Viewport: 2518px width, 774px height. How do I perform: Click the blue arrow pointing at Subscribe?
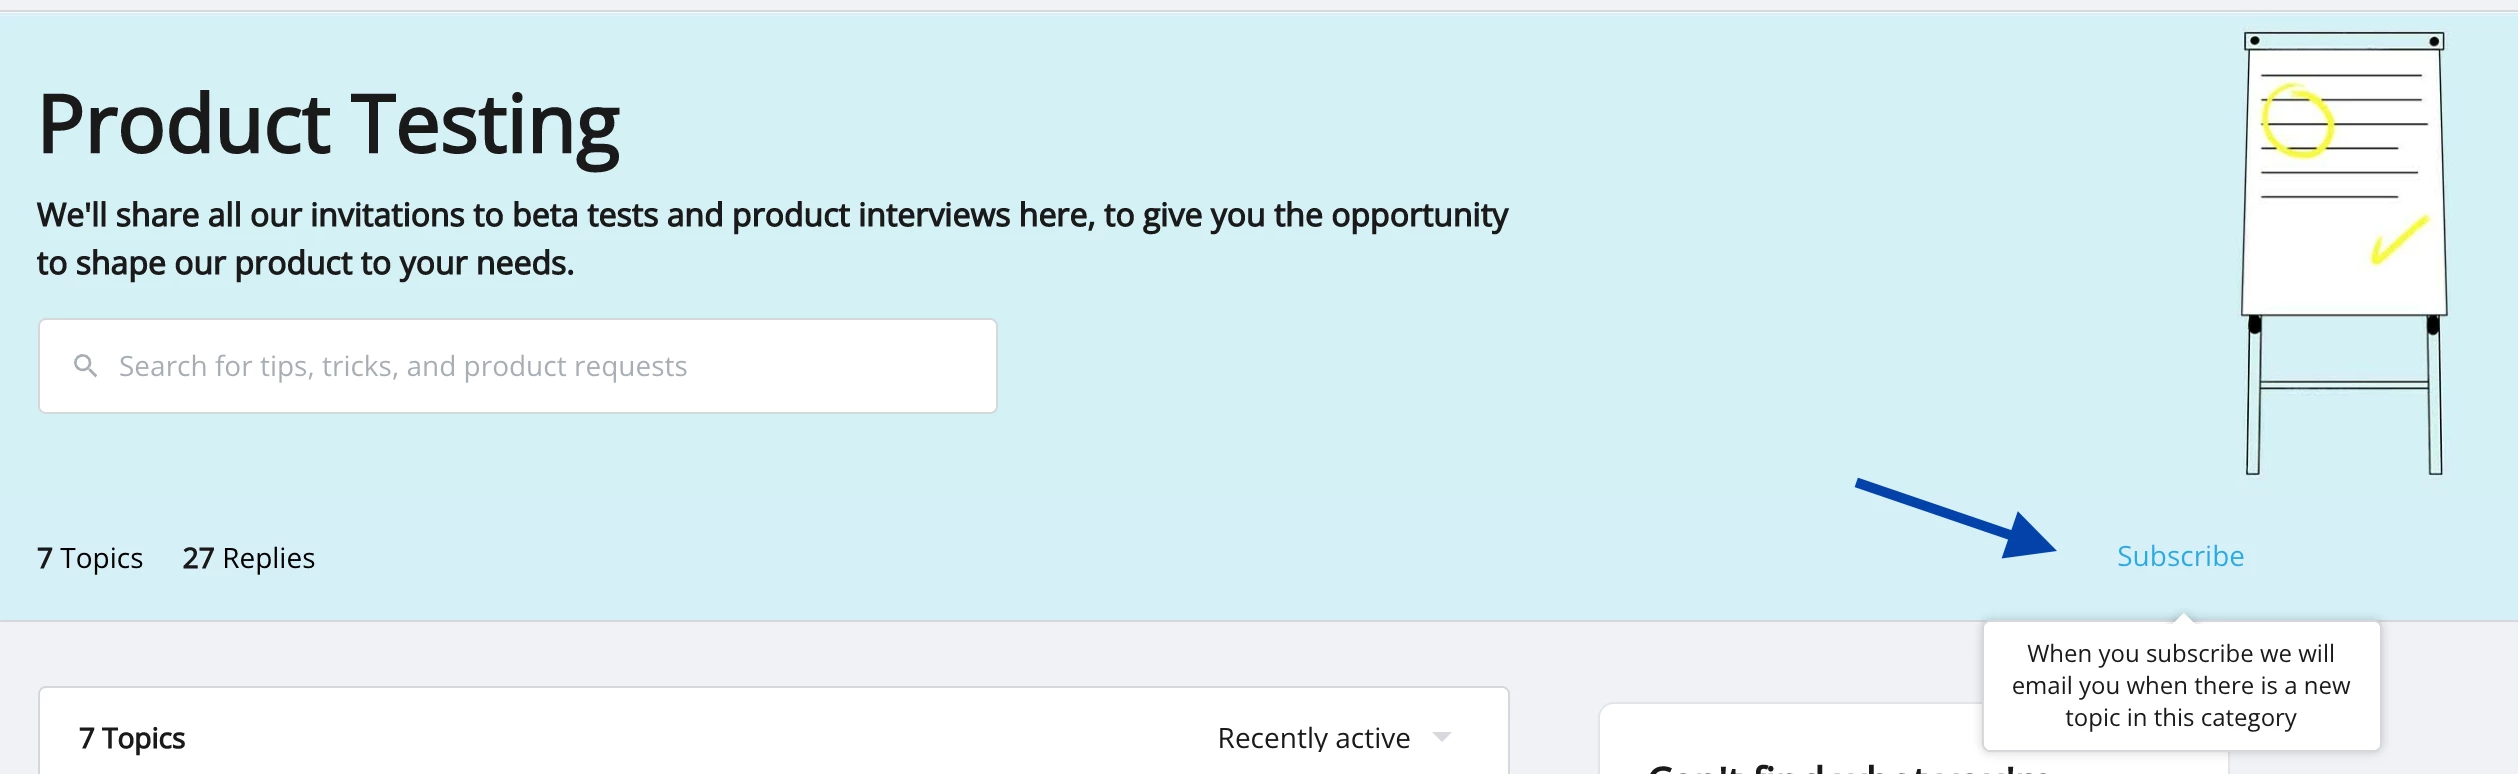point(1955,518)
